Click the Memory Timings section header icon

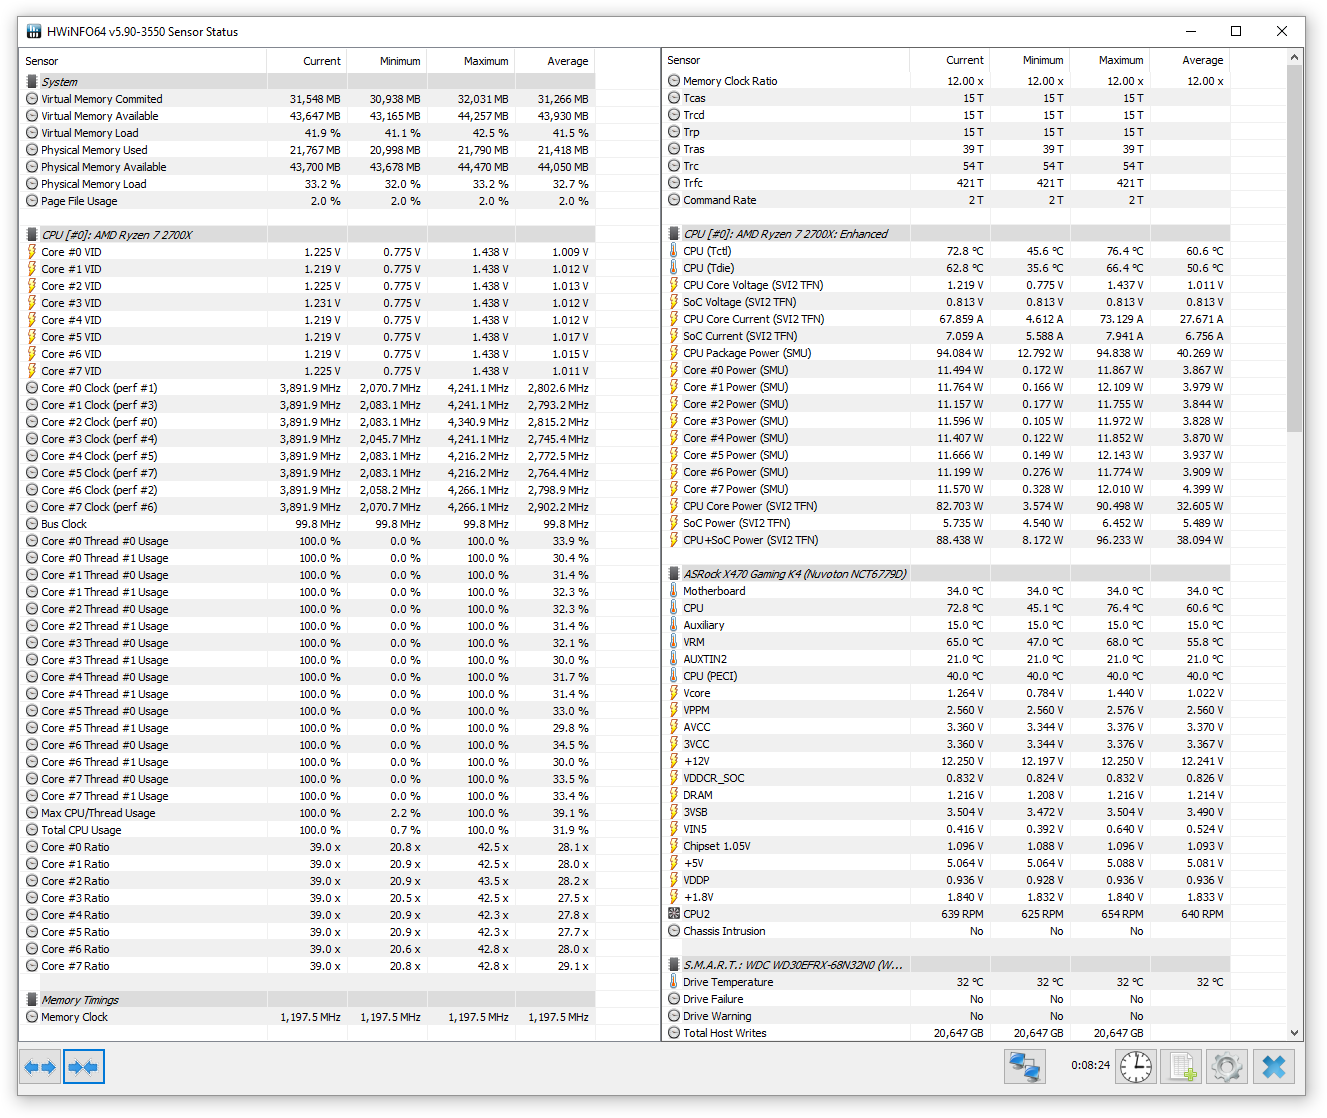[x=32, y=1000]
